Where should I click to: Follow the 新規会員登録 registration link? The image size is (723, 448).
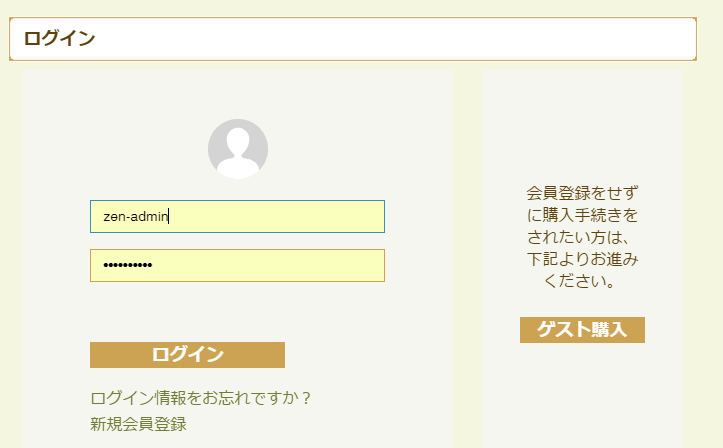tap(138, 424)
